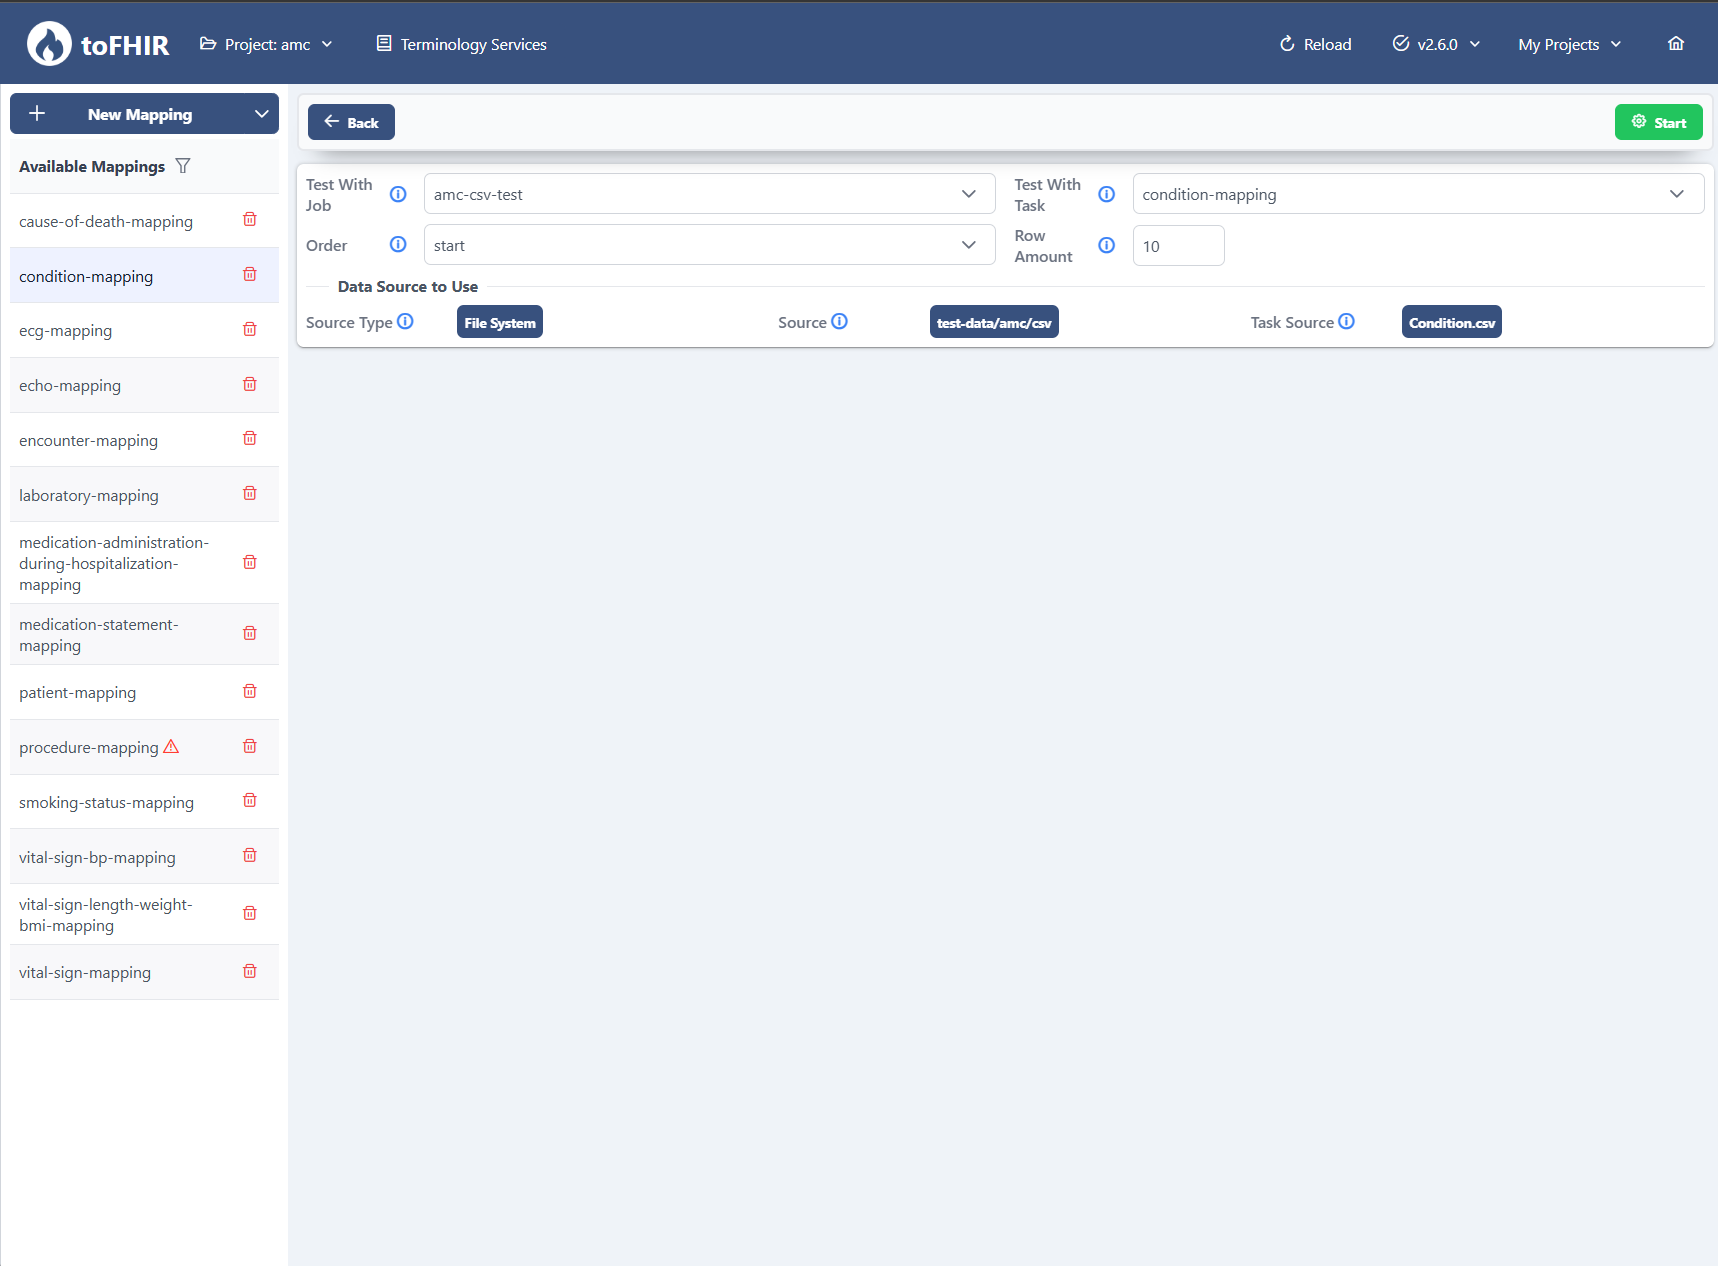
Task: Click the toFHIR flame logo
Action: 49,44
